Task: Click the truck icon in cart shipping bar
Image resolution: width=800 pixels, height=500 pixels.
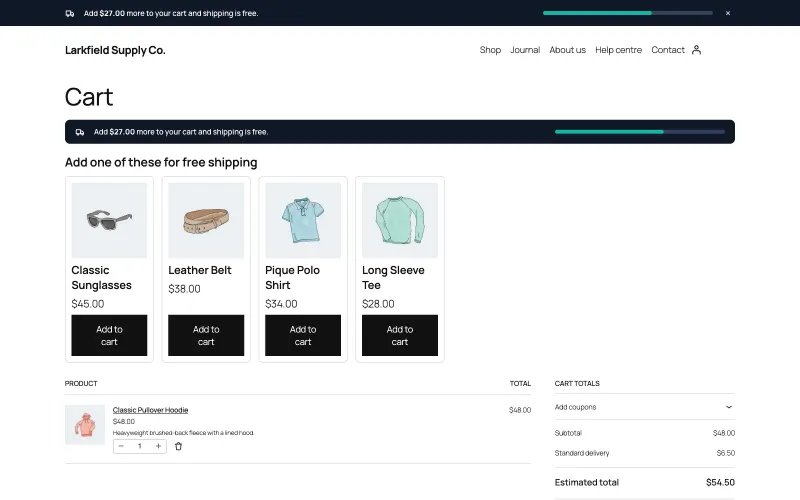Action: [80, 132]
